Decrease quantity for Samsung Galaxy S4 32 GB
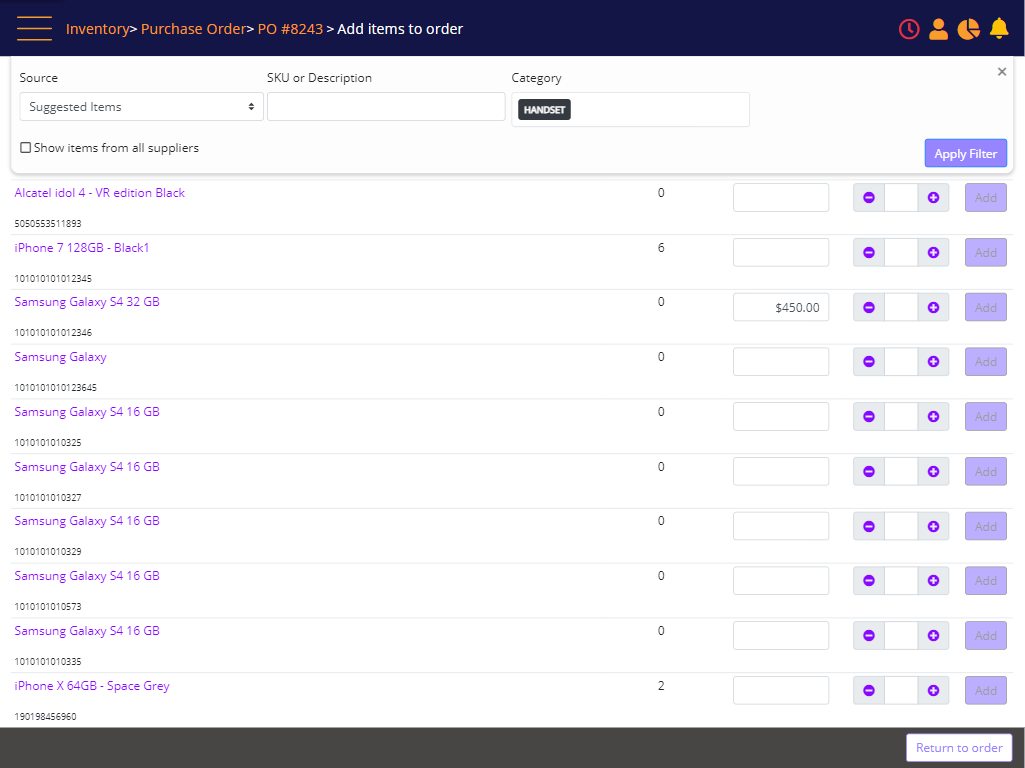The height and width of the screenshot is (768, 1025). [869, 307]
